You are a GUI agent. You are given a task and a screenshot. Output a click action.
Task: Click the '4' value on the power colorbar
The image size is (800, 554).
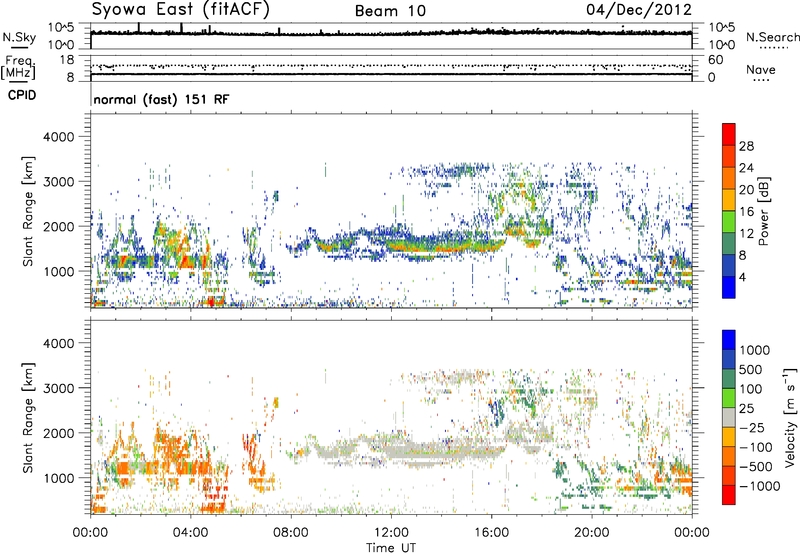742,278
